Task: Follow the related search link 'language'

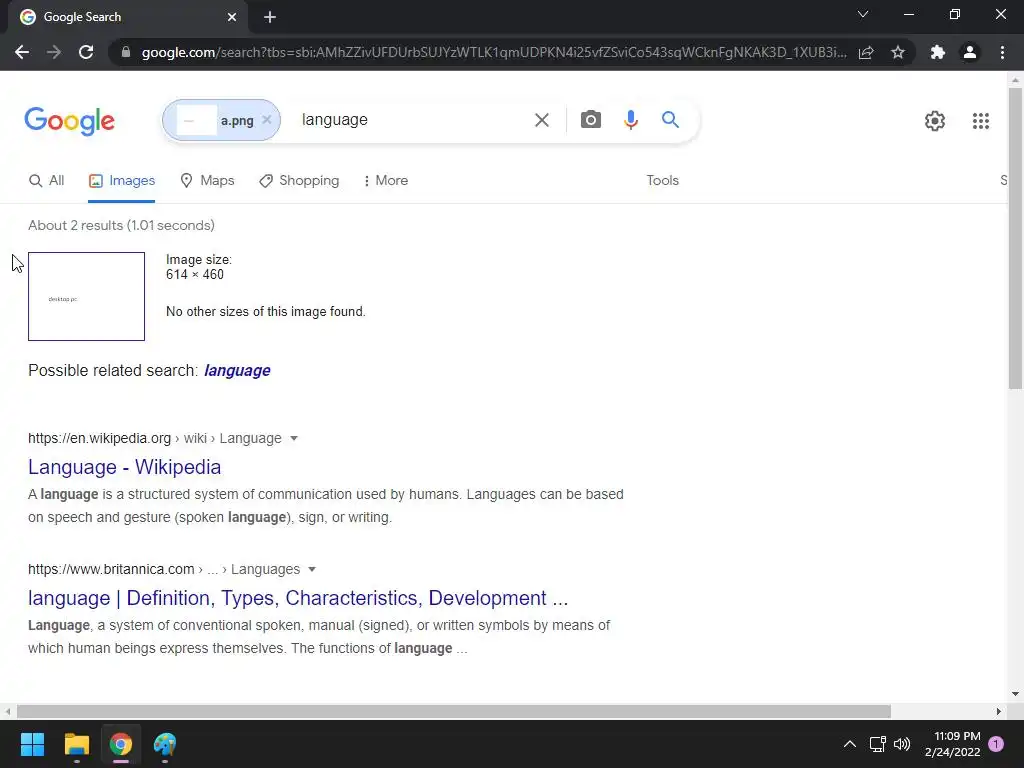Action: (237, 371)
